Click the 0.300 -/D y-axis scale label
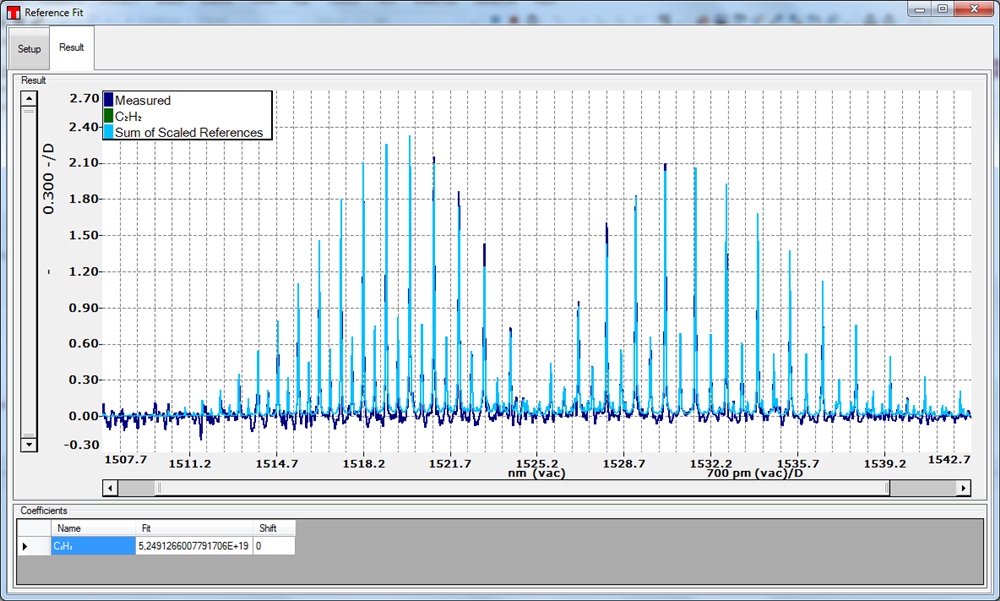This screenshot has width=1000, height=601. pos(48,179)
